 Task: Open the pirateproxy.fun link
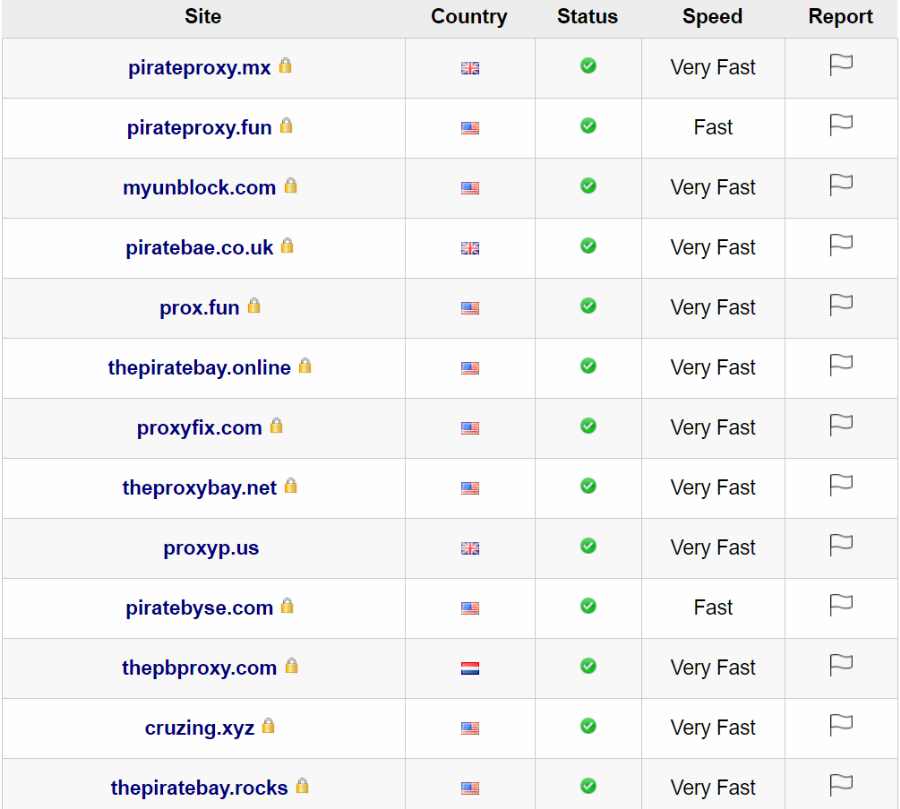tap(198, 128)
